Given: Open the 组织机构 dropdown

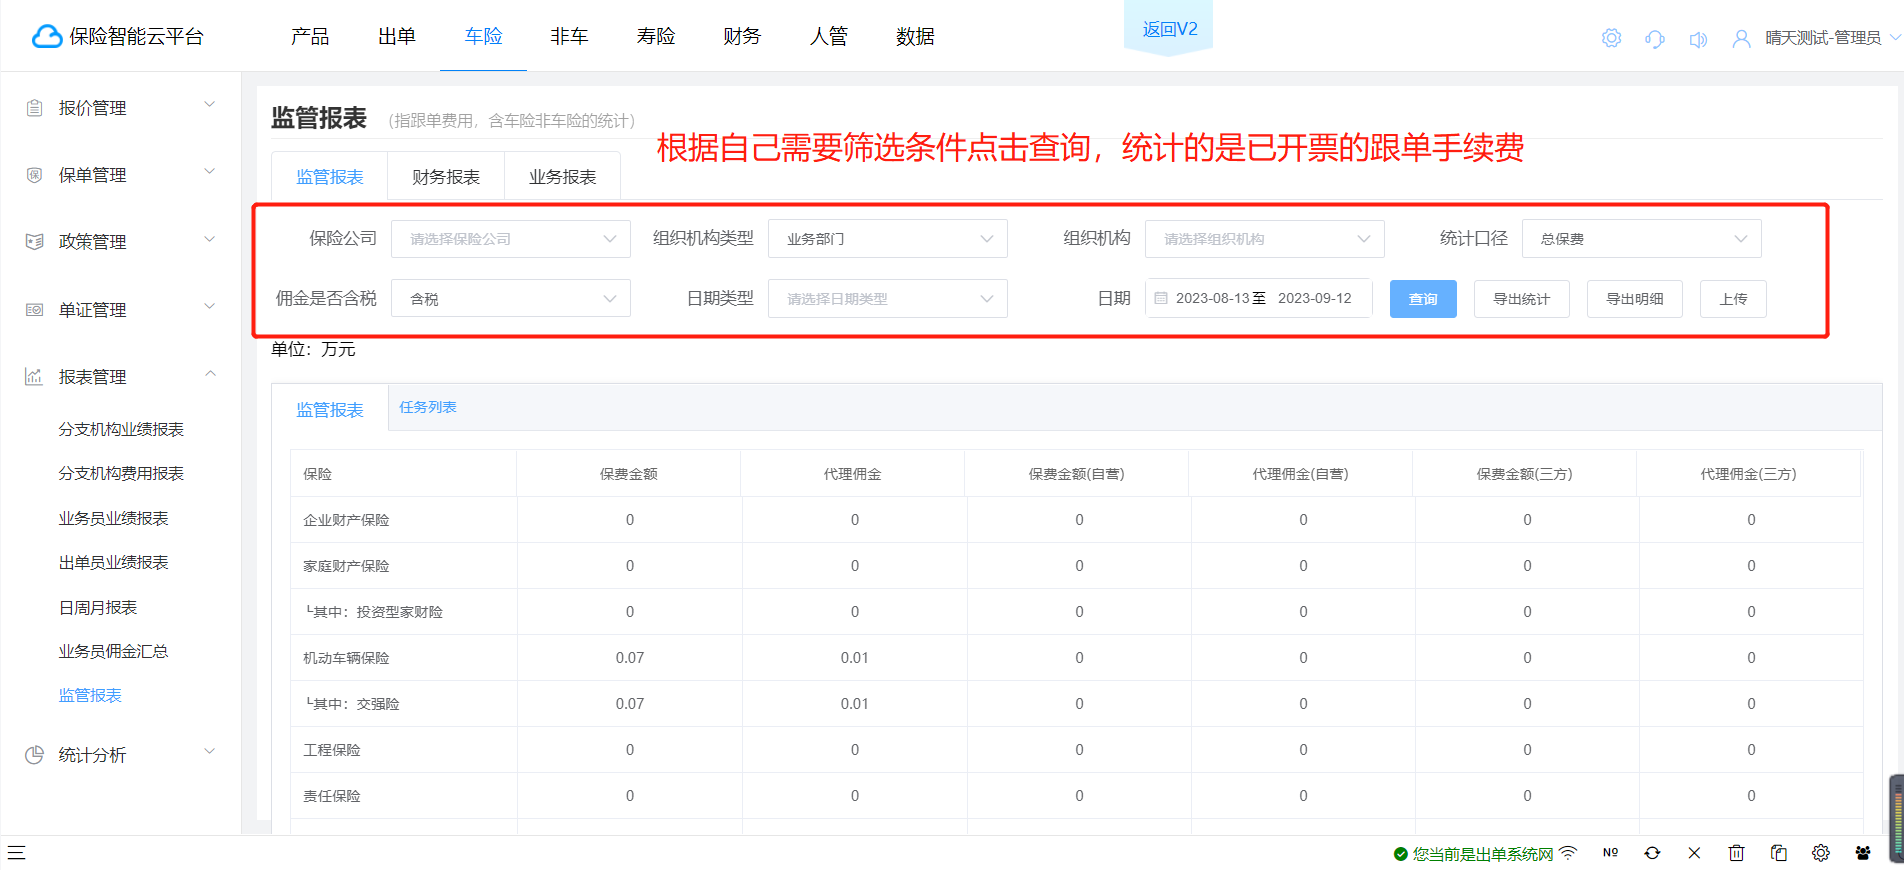Looking at the screenshot, I should tap(1265, 239).
